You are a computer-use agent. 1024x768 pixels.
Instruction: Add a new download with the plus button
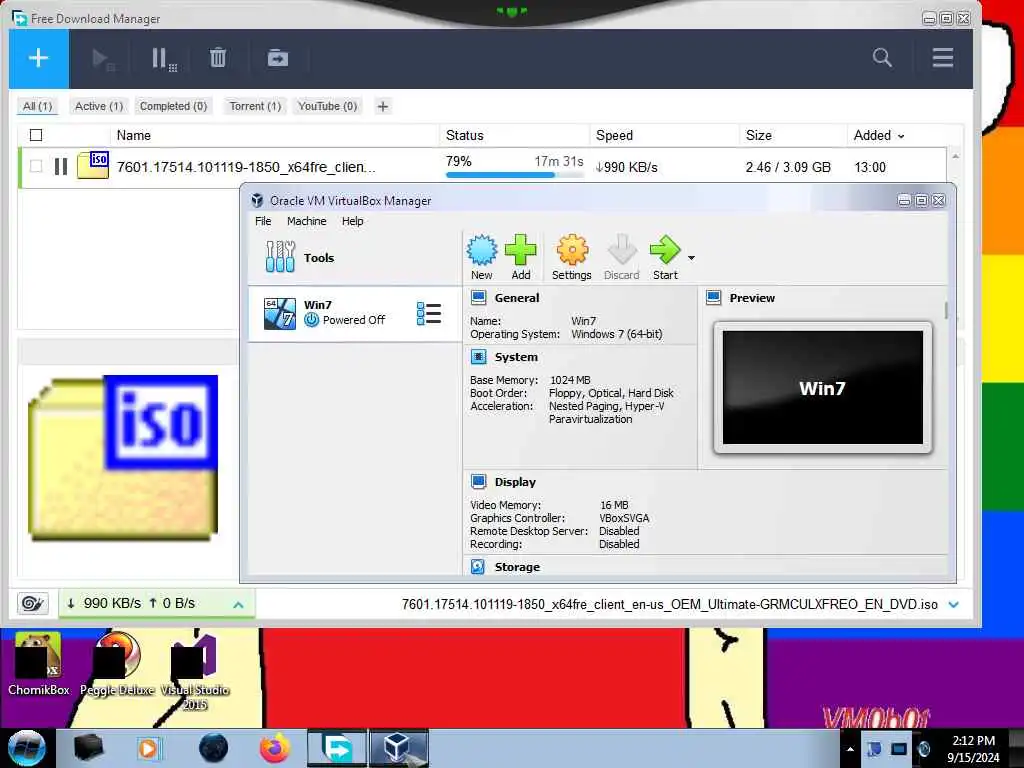pyautogui.click(x=39, y=58)
